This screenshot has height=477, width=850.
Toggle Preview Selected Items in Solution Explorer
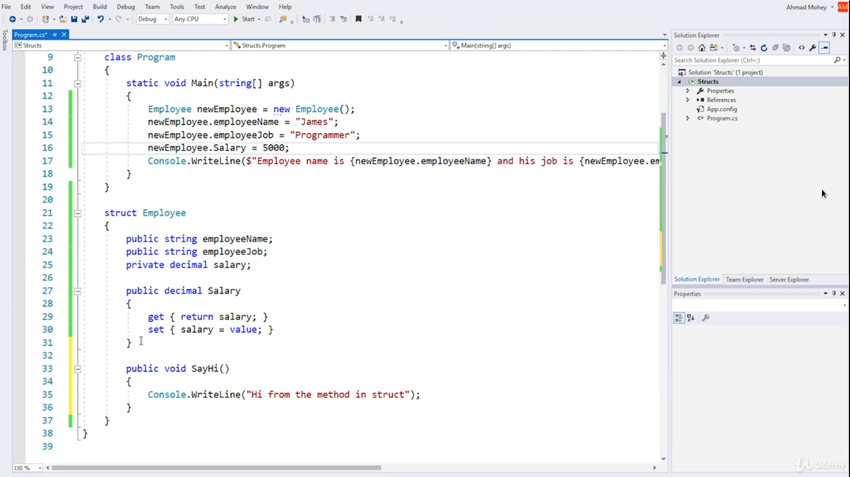[825, 48]
